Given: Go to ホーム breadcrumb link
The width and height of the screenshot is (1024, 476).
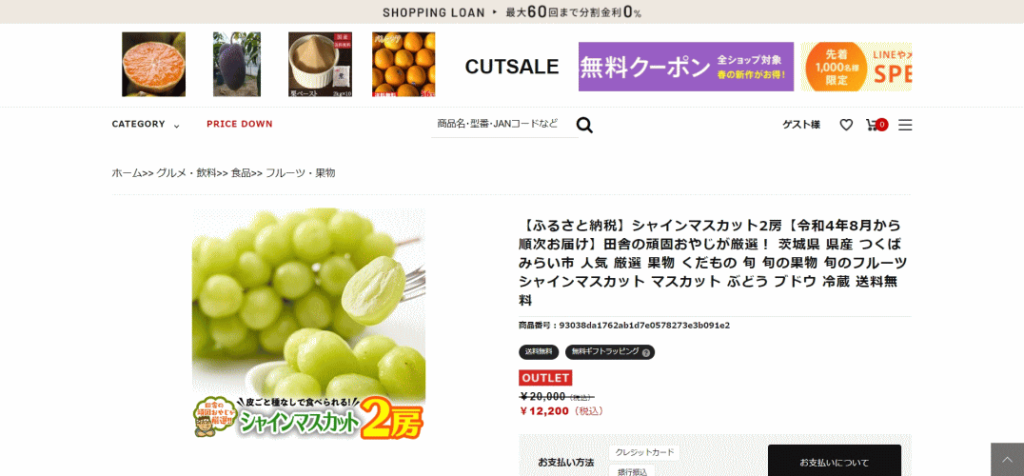Looking at the screenshot, I should [127, 173].
